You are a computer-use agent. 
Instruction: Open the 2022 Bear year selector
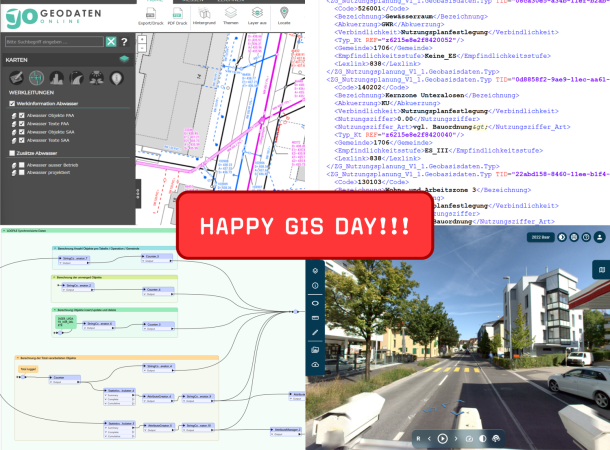coord(539,237)
